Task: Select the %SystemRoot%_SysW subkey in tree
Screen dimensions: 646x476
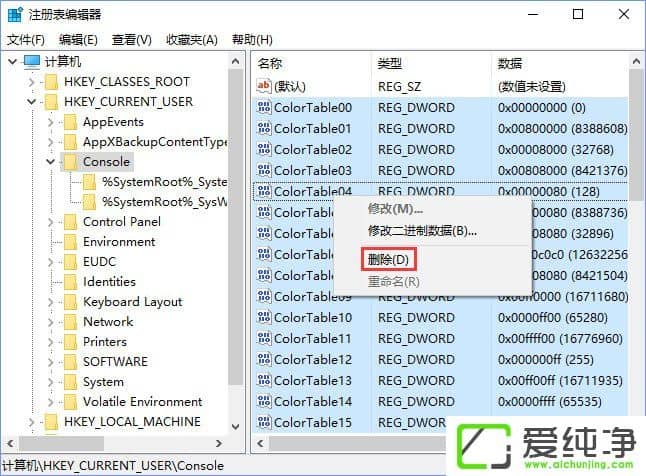Action: pyautogui.click(x=164, y=202)
